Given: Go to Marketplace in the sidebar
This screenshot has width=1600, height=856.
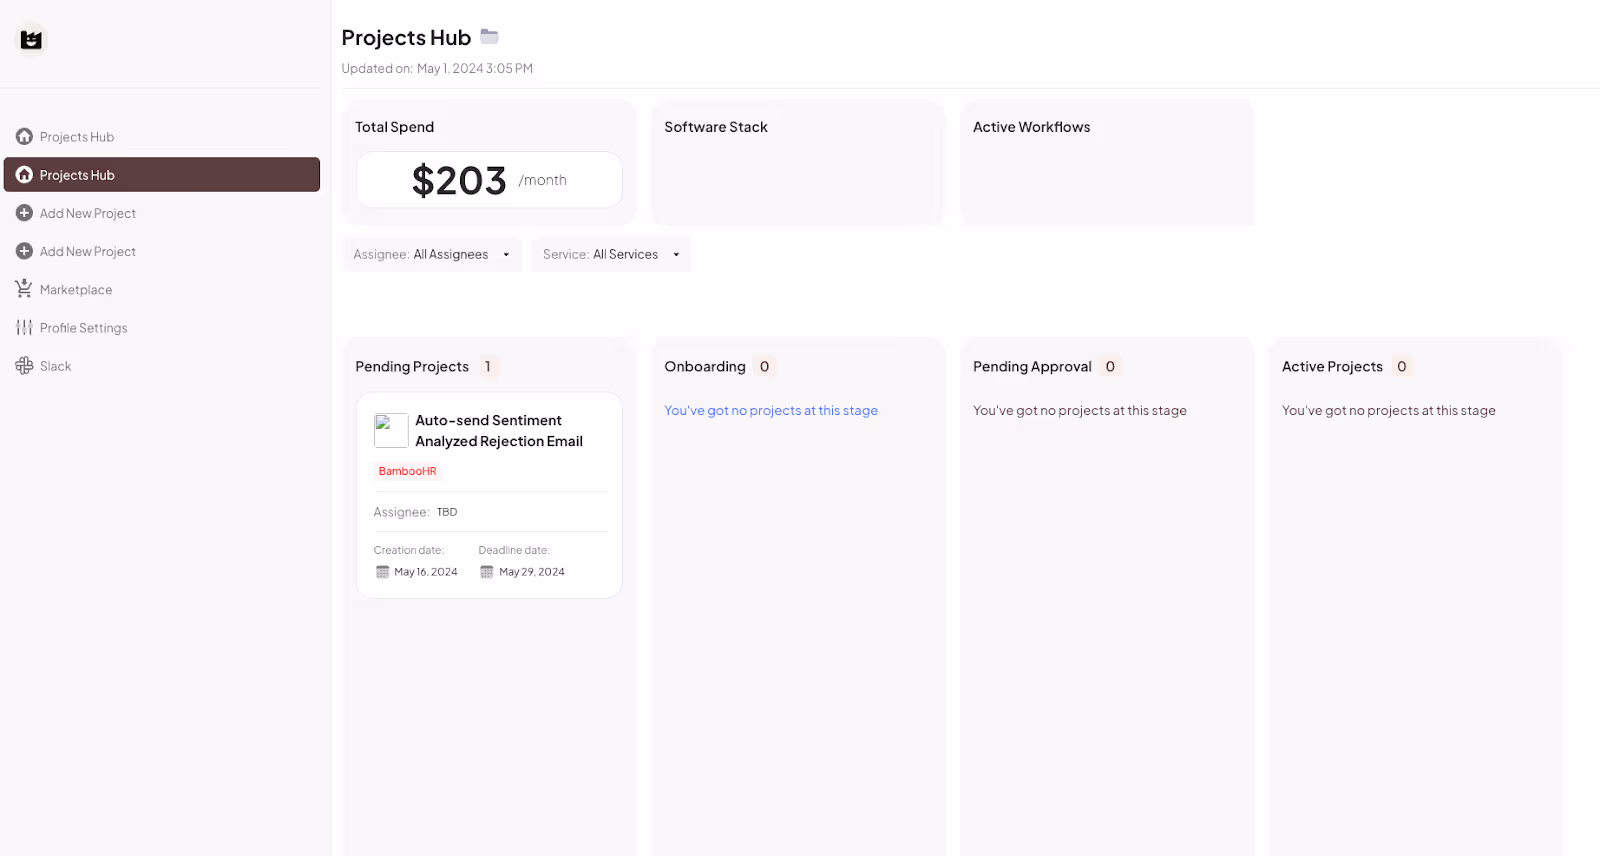Looking at the screenshot, I should [76, 290].
